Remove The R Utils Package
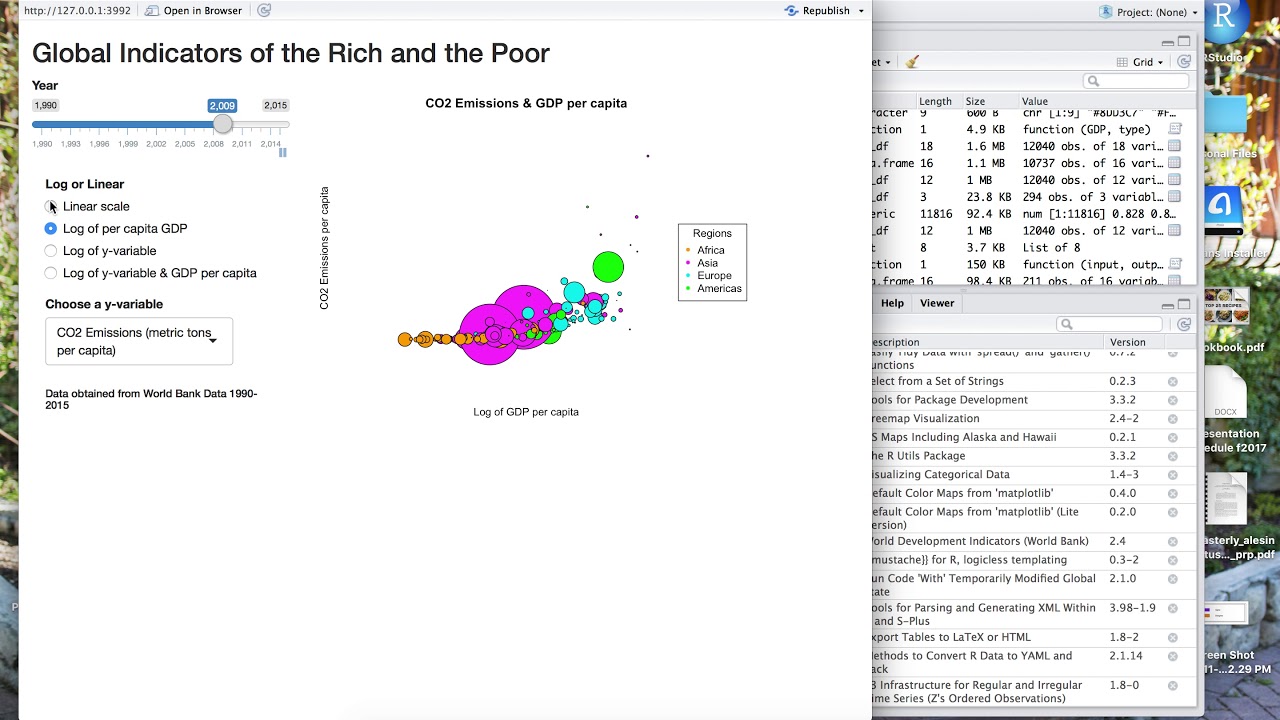 pyautogui.click(x=1173, y=456)
